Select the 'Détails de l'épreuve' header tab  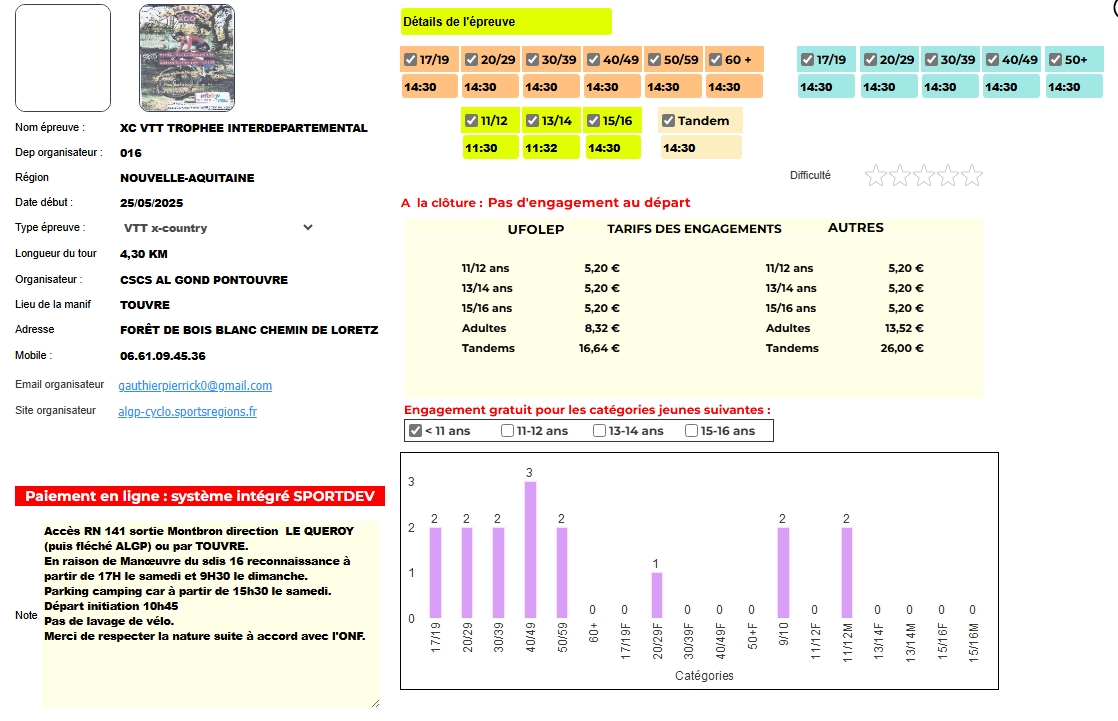pyautogui.click(x=505, y=22)
